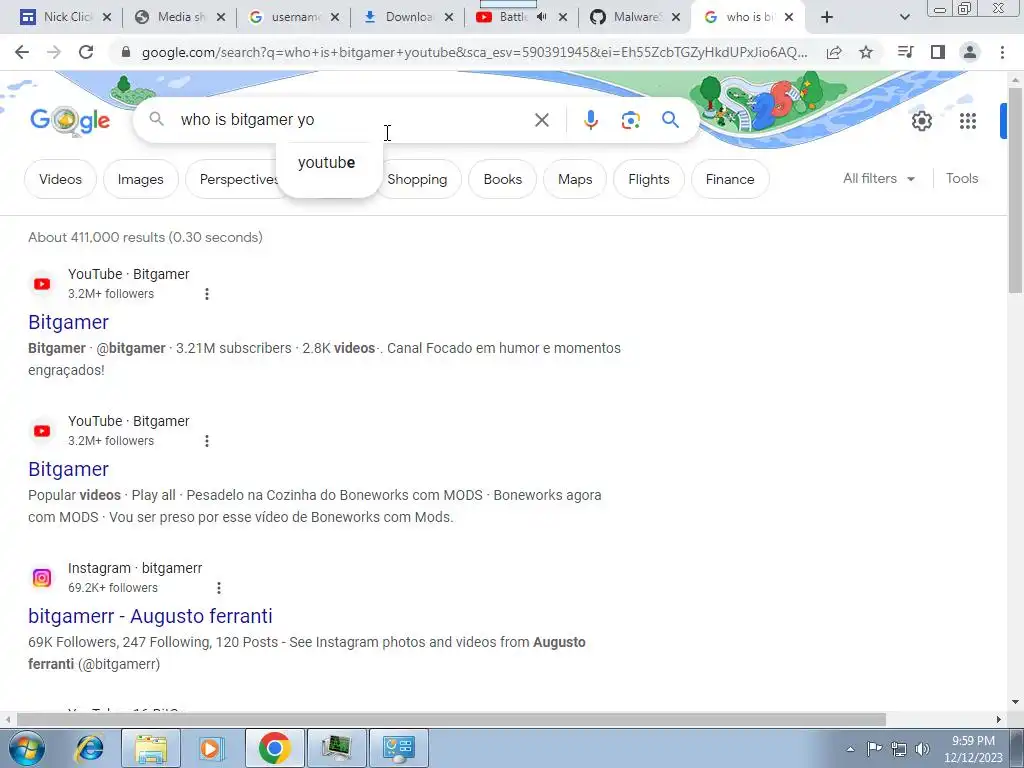The image size is (1024, 768).
Task: Mute the Battle tab audio icon
Action: tap(541, 17)
